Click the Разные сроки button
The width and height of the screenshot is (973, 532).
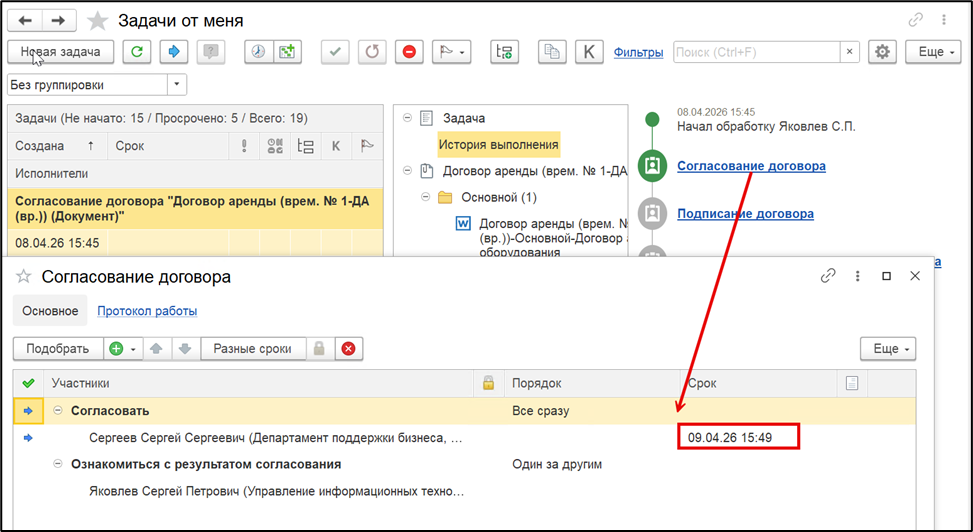coord(253,349)
